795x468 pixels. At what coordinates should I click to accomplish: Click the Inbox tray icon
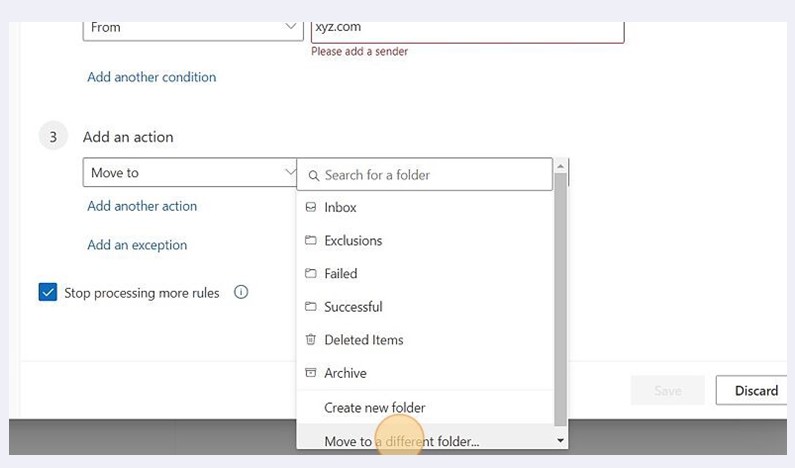pos(311,207)
